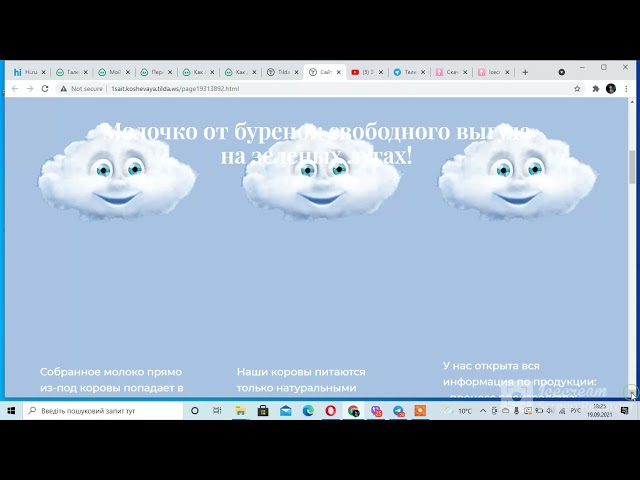This screenshot has width=640, height=480.
Task: Close the Hi.ru tab
Action: pyautogui.click(x=44, y=72)
